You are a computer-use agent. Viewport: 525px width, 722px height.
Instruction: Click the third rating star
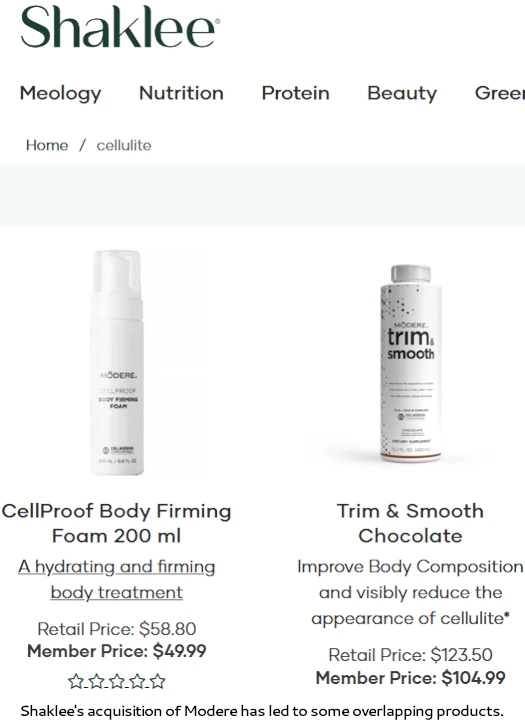117,681
